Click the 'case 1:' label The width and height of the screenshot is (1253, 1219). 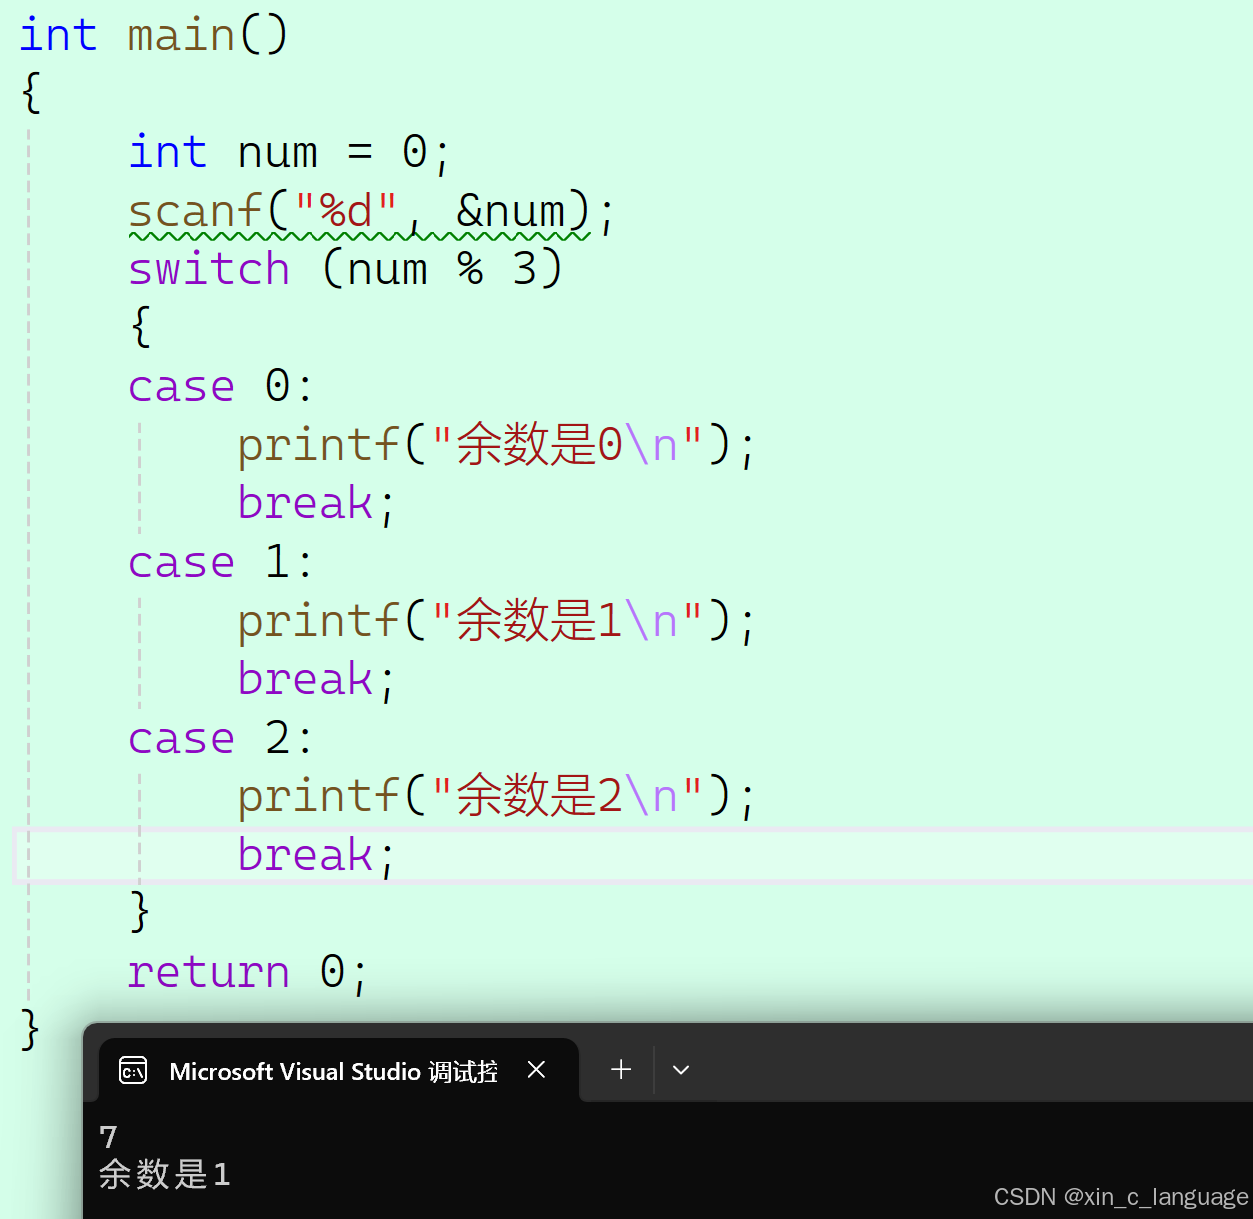pos(221,562)
